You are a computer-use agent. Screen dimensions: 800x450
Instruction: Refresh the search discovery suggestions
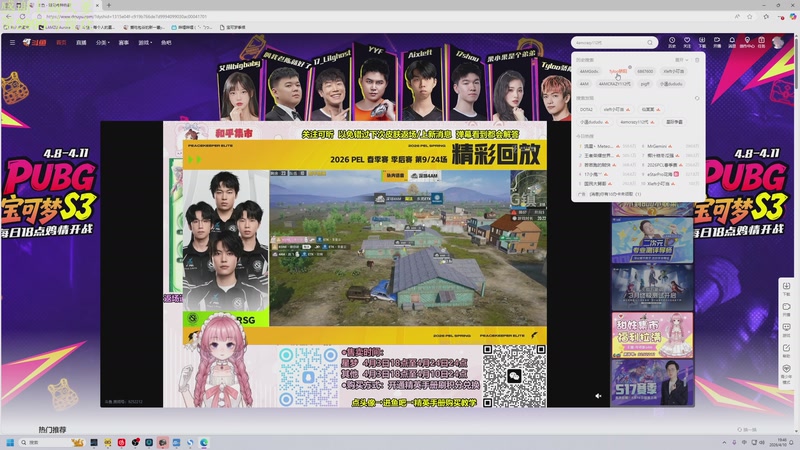(x=697, y=98)
